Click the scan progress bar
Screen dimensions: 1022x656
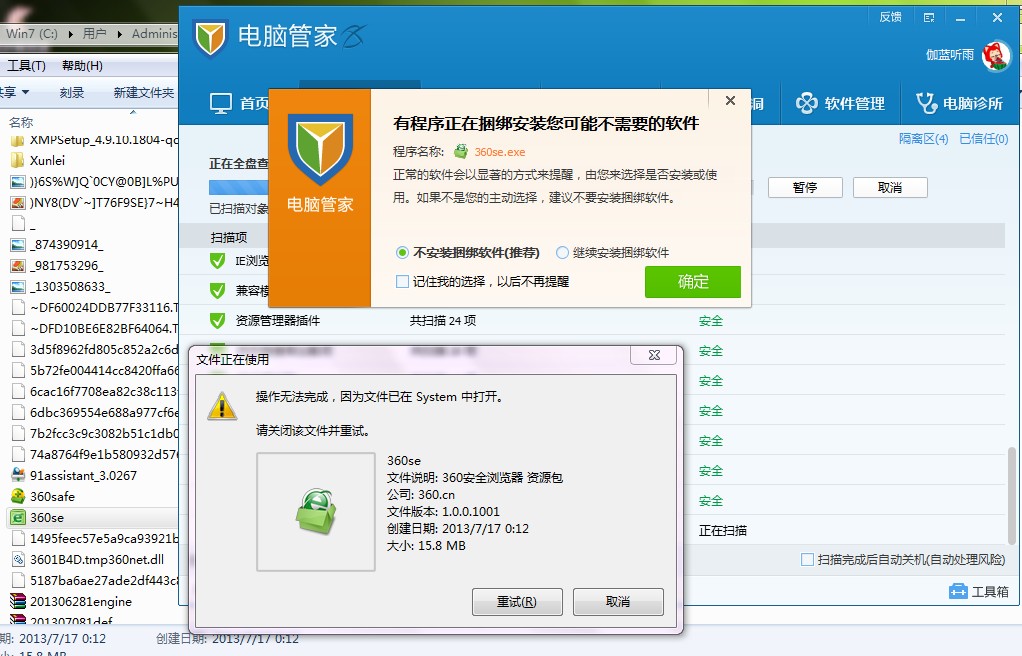[239, 188]
